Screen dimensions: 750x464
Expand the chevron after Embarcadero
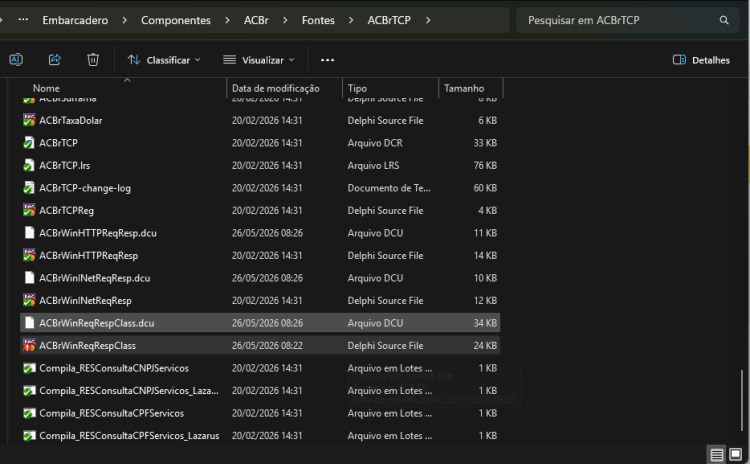click(124, 20)
